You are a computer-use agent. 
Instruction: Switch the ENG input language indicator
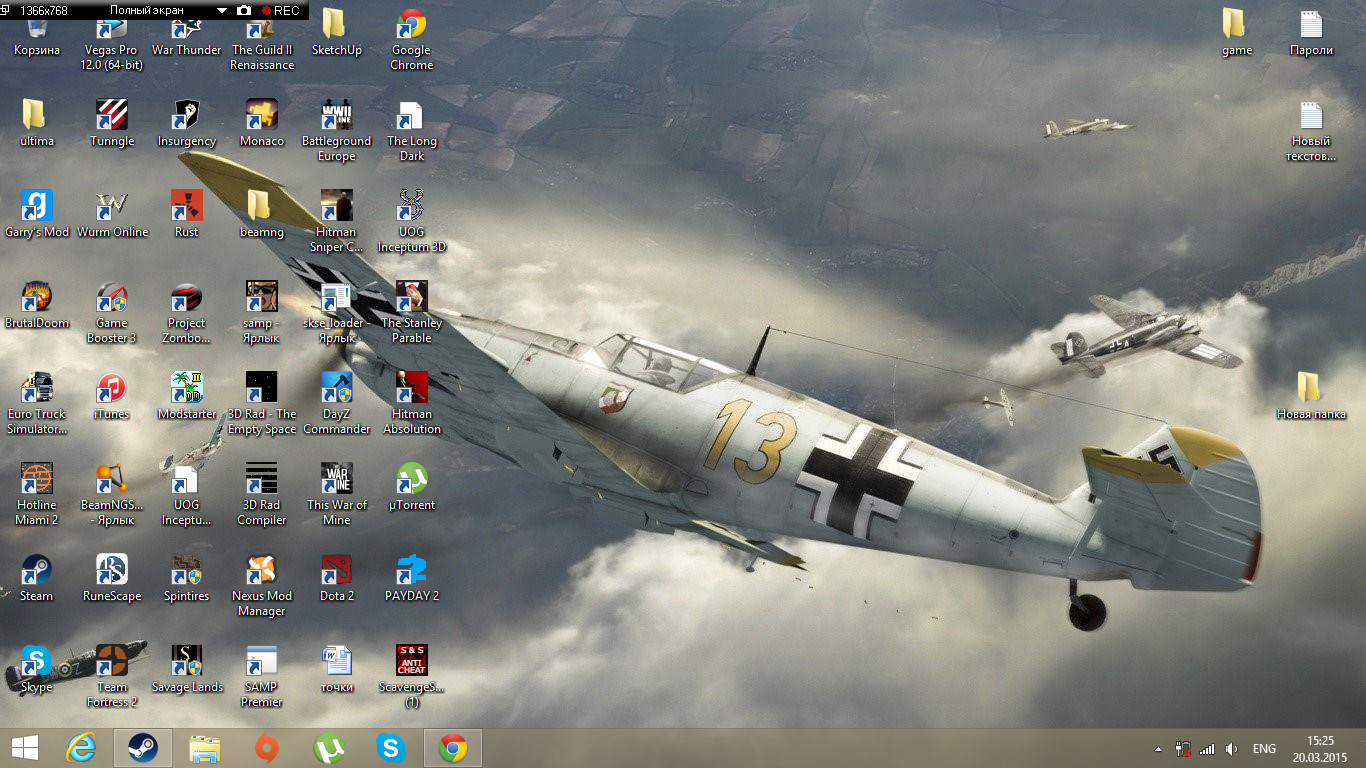1264,748
